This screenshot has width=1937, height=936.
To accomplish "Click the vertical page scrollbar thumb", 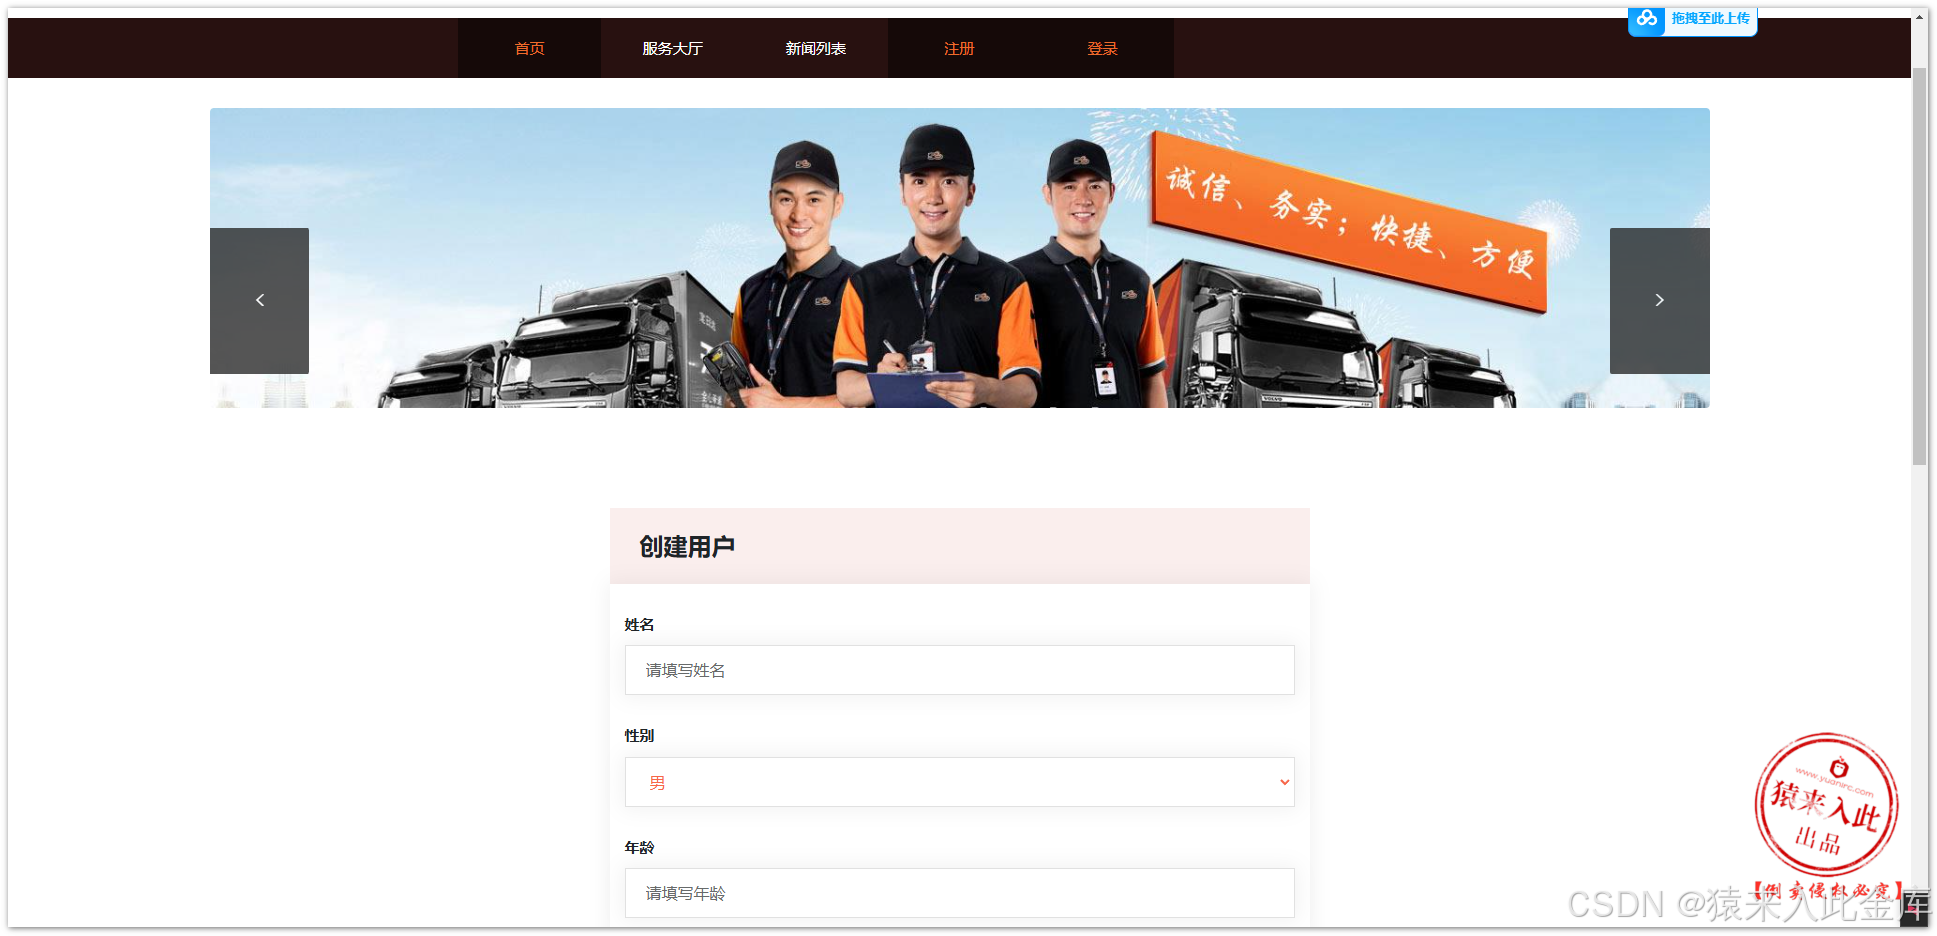I will click(1919, 266).
